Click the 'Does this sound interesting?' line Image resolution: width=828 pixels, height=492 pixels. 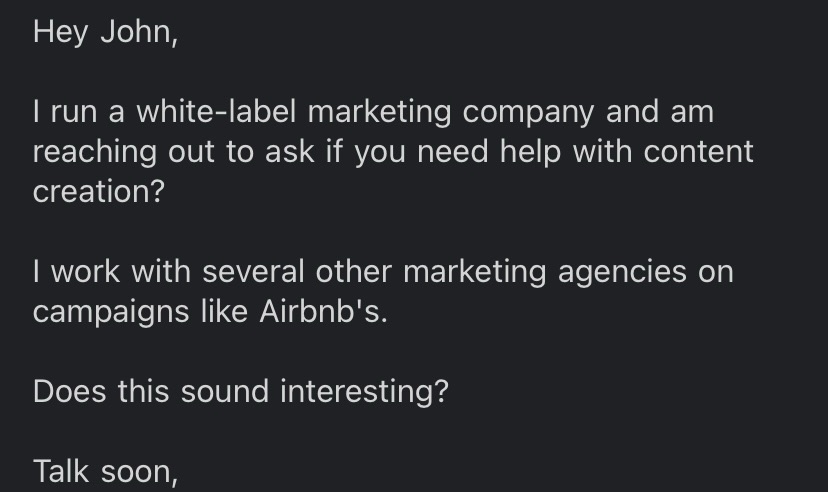240,390
